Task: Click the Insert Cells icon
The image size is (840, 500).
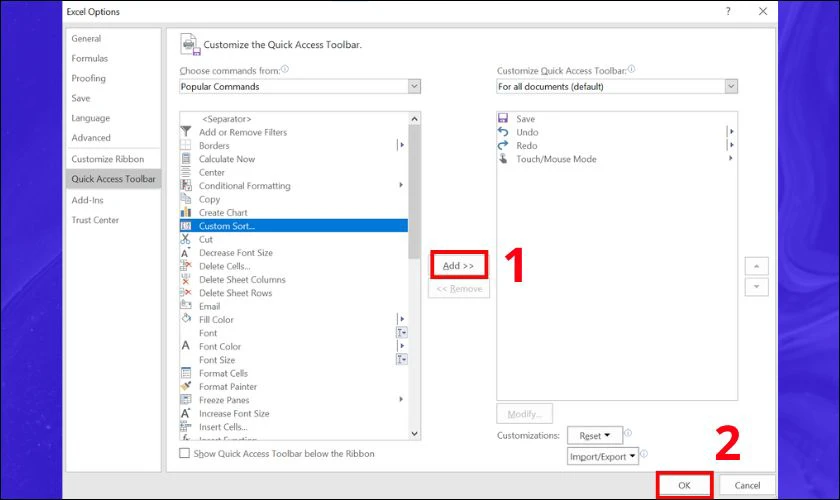Action: (x=186, y=427)
